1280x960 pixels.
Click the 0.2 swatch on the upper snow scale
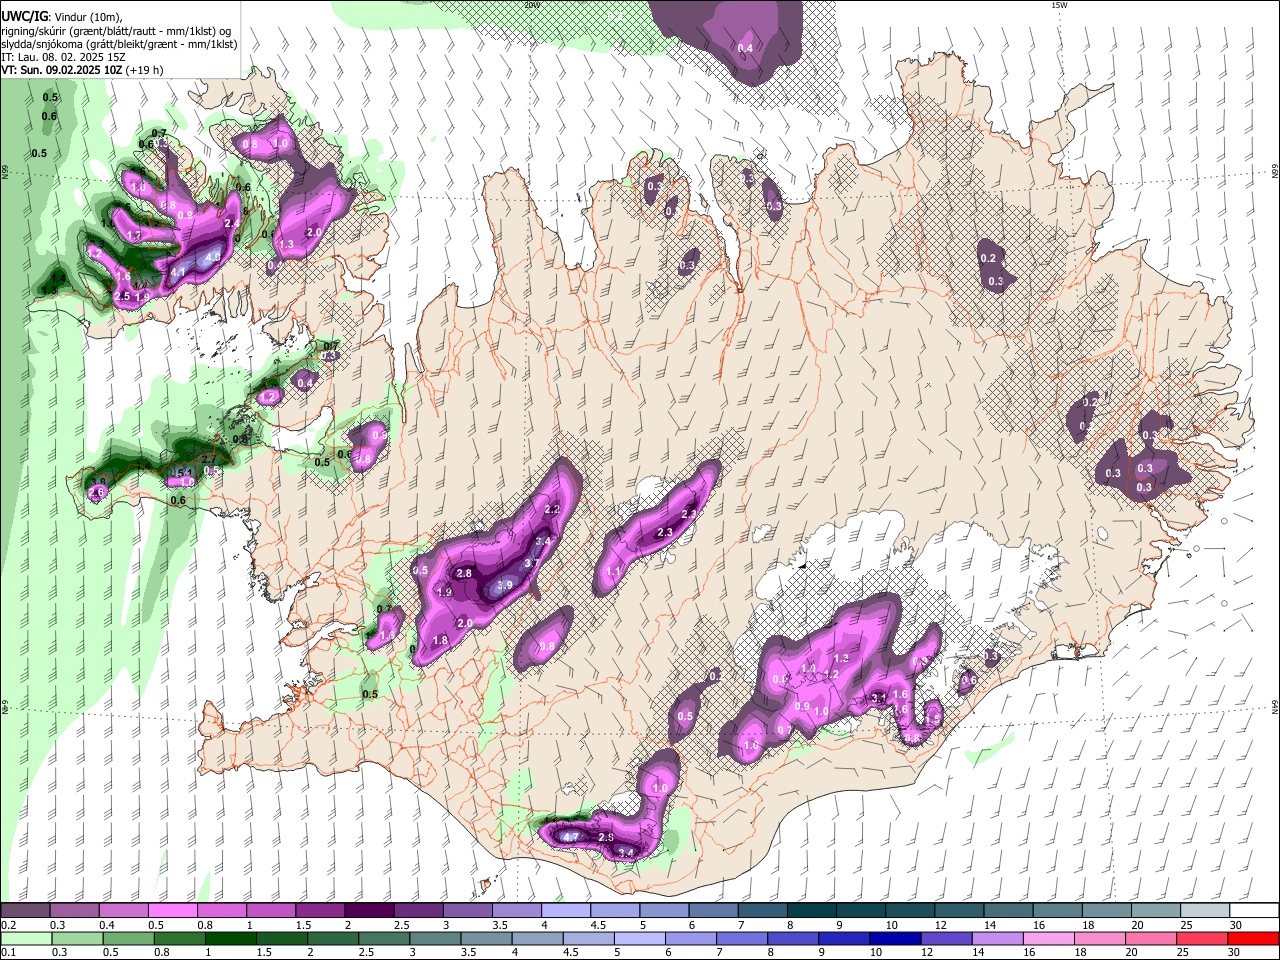25,910
